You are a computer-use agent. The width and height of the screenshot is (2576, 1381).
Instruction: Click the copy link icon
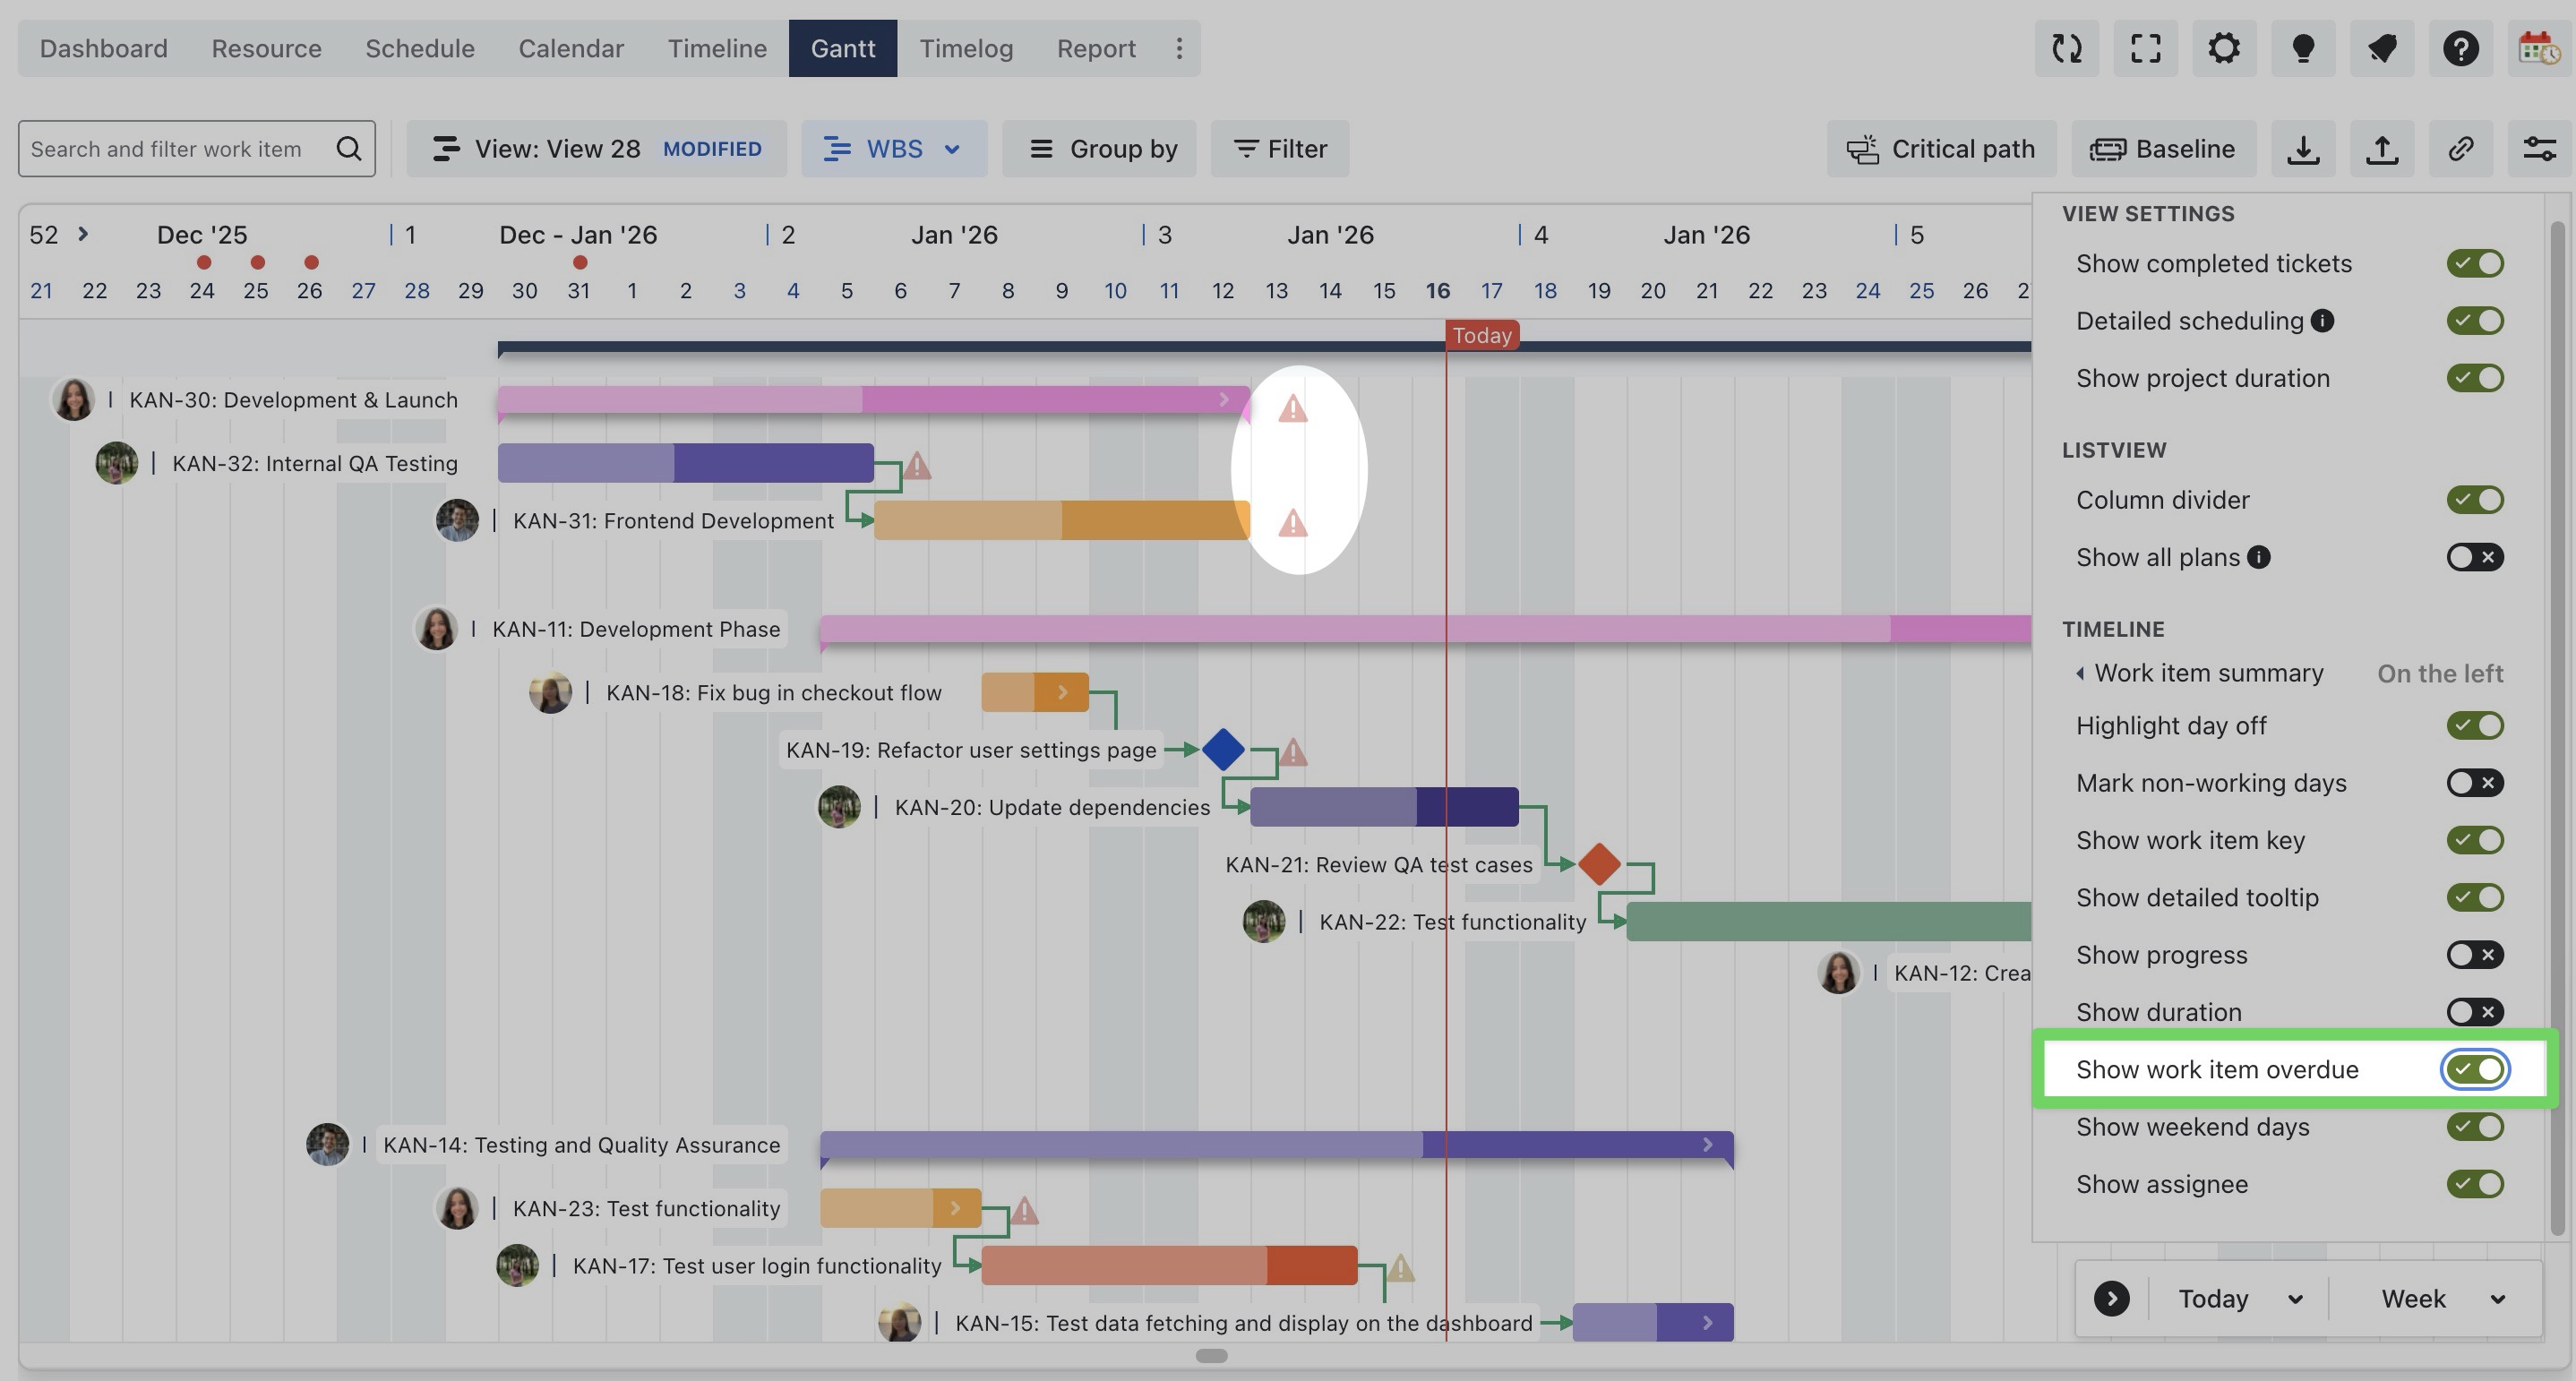(x=2460, y=149)
